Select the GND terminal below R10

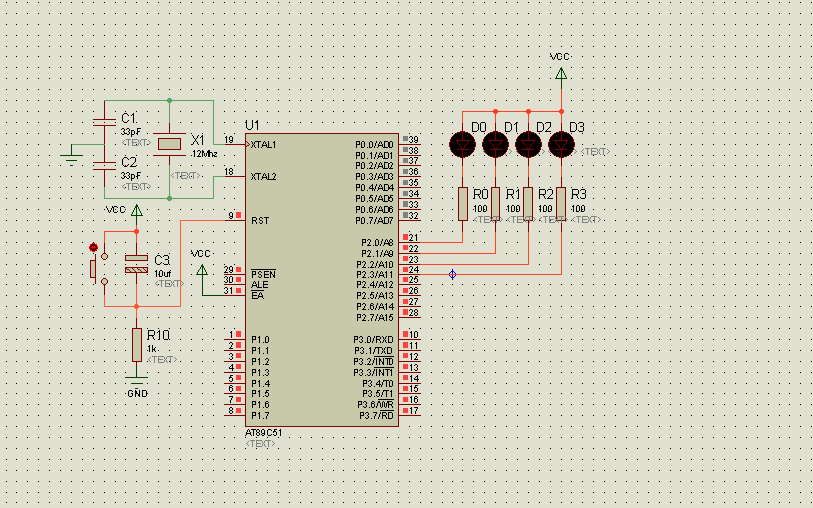(137, 380)
